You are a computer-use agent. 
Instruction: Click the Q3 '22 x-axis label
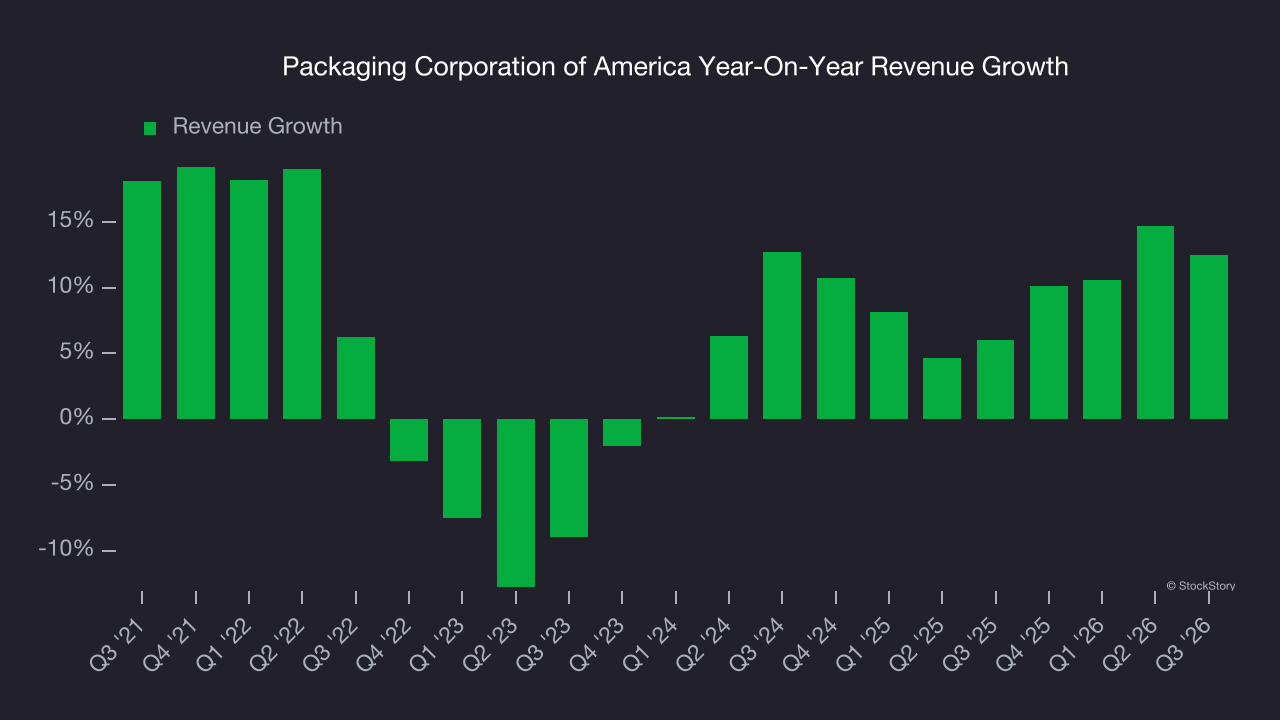[330, 645]
